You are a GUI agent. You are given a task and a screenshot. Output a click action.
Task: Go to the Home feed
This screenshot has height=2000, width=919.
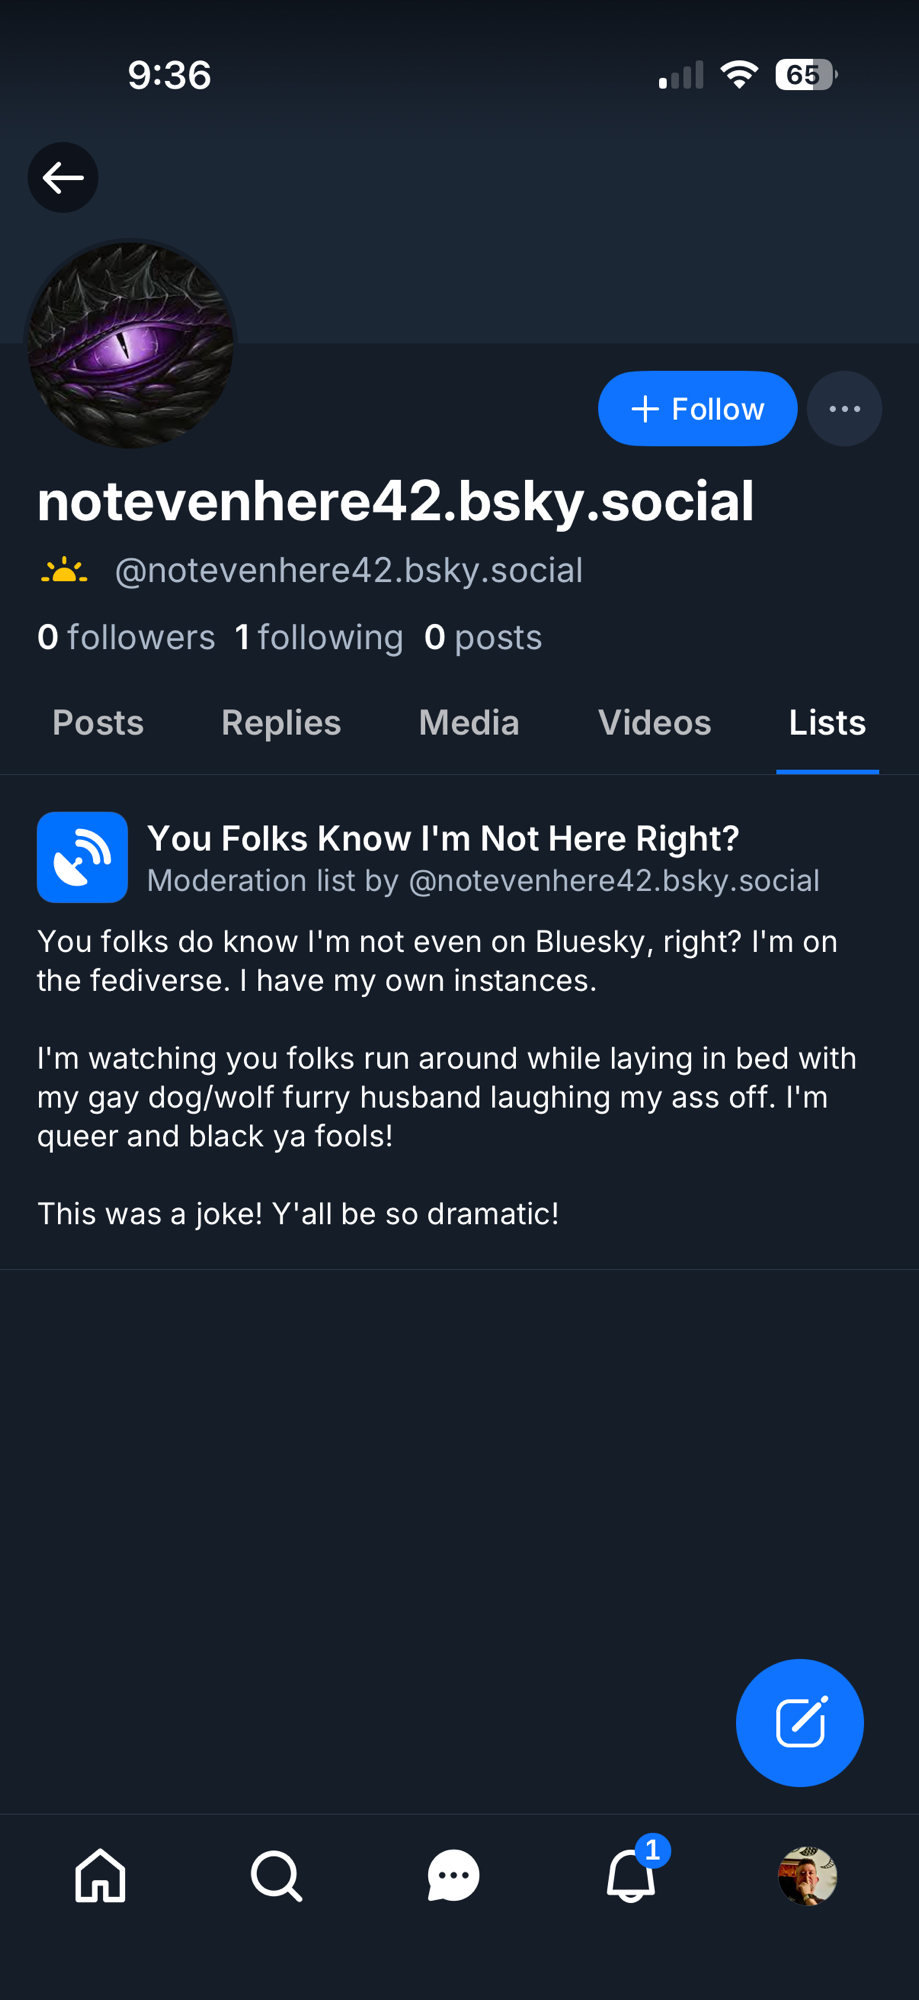coord(101,1875)
